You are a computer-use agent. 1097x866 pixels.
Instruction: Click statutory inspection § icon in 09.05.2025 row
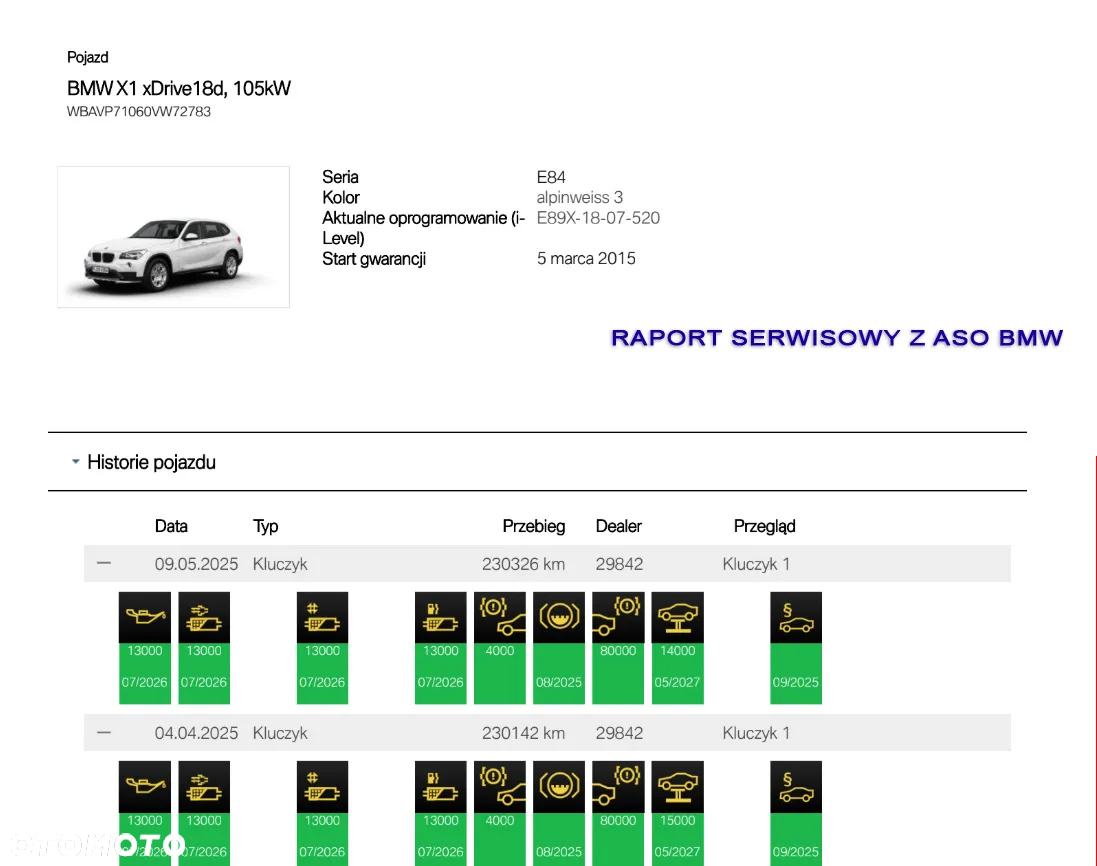point(796,618)
